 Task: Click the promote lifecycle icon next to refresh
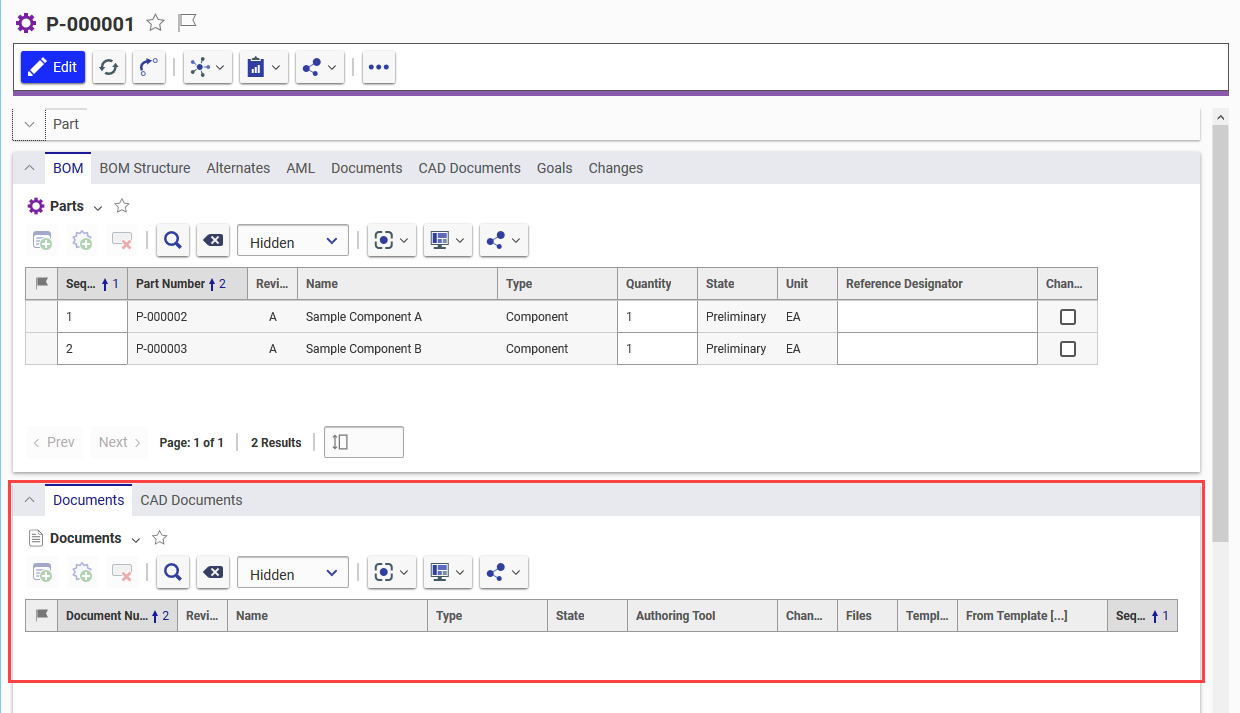point(149,67)
